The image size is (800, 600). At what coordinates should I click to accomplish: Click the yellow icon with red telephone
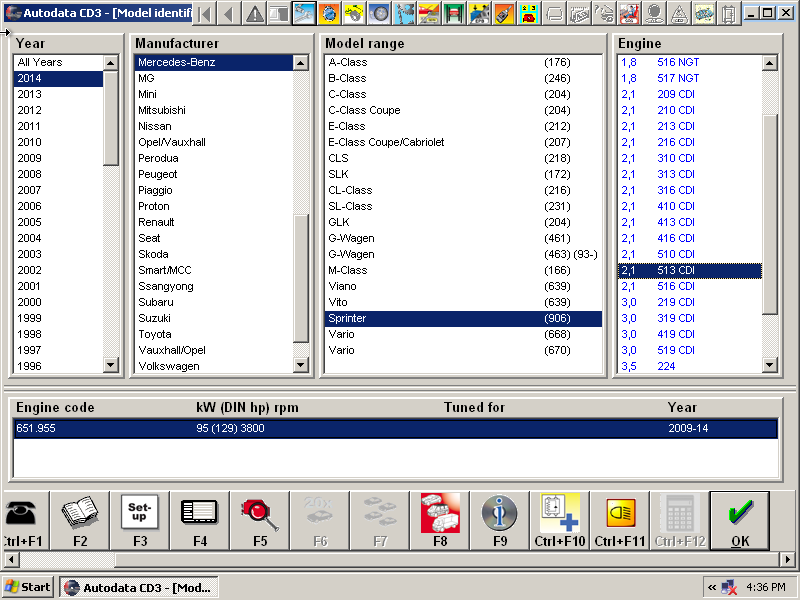click(529, 13)
